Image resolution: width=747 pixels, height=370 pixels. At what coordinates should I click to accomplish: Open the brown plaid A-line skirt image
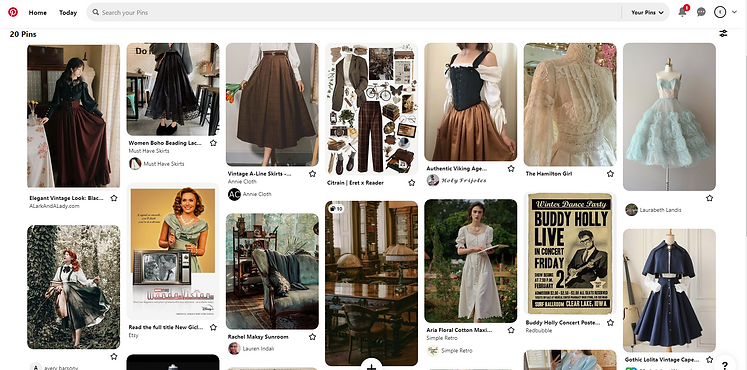272,104
